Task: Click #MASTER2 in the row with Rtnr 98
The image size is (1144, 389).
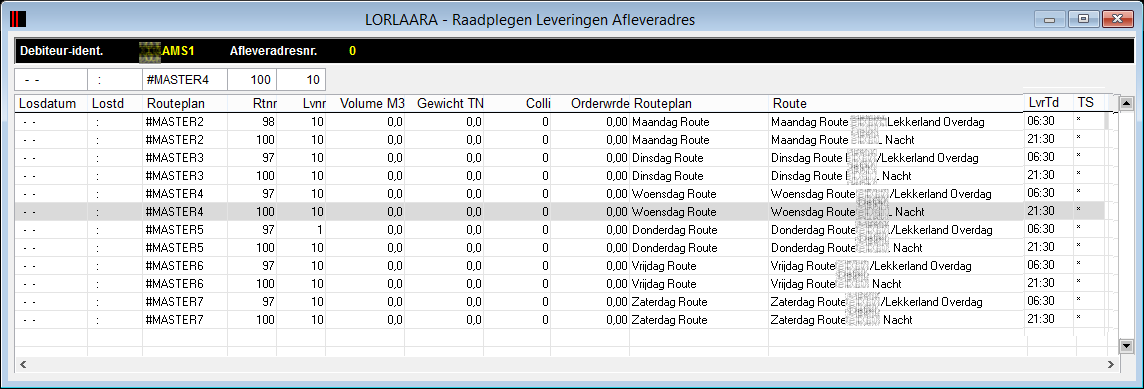Action: pos(175,122)
